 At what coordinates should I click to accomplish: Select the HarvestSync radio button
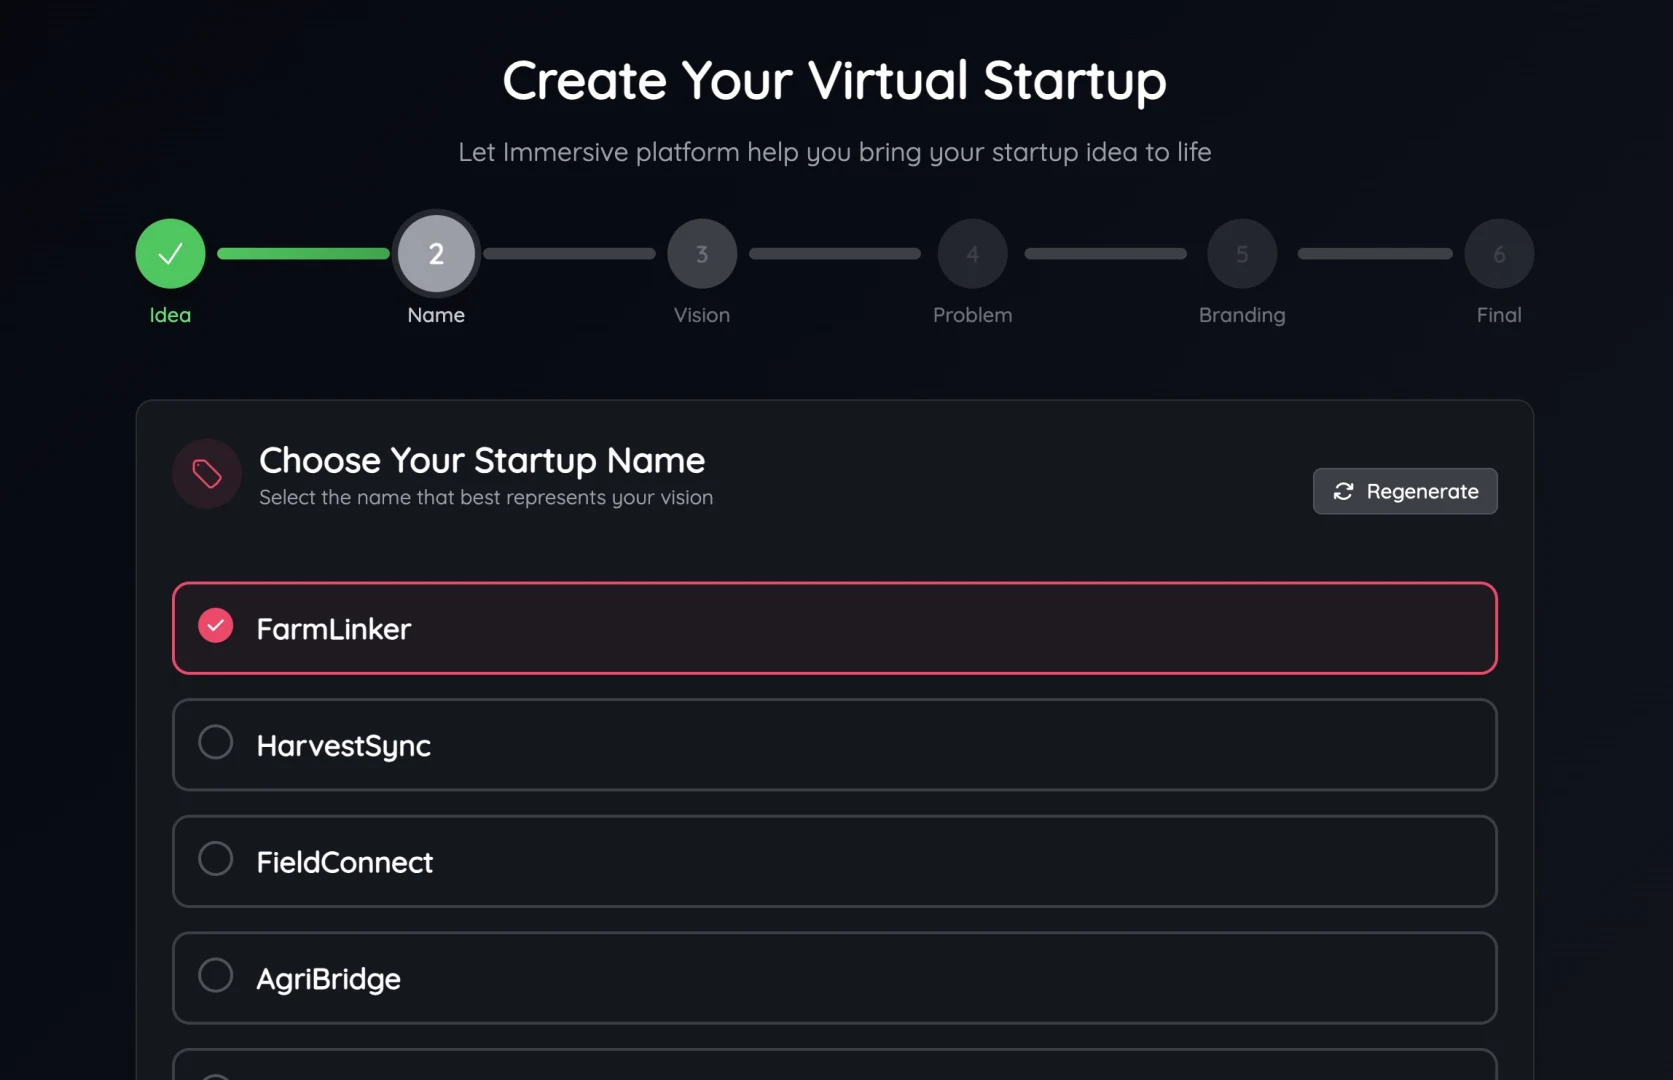(215, 742)
